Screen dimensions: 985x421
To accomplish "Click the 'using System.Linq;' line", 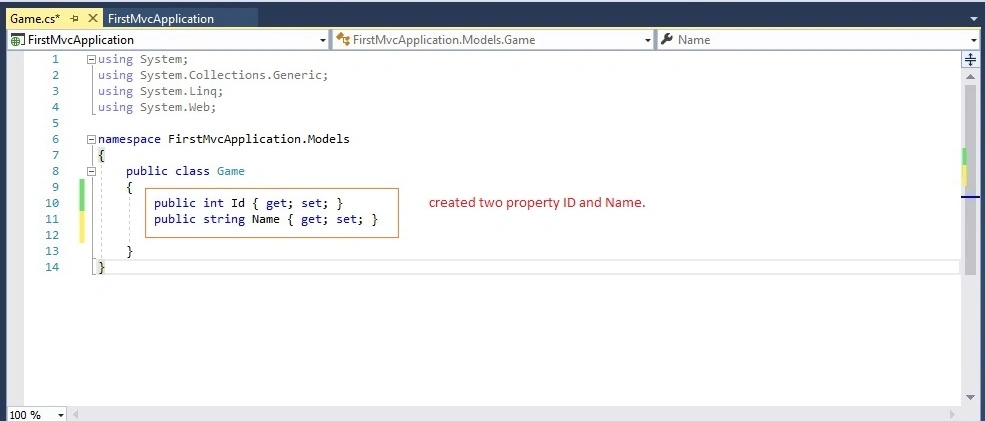I will [160, 91].
